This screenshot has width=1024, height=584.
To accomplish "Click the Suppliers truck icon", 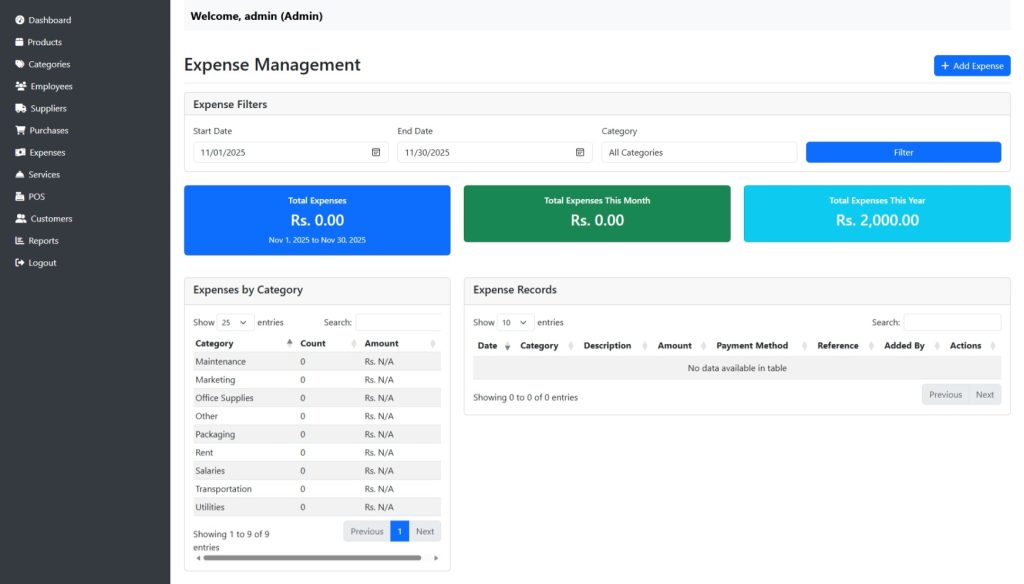I will [20, 108].
